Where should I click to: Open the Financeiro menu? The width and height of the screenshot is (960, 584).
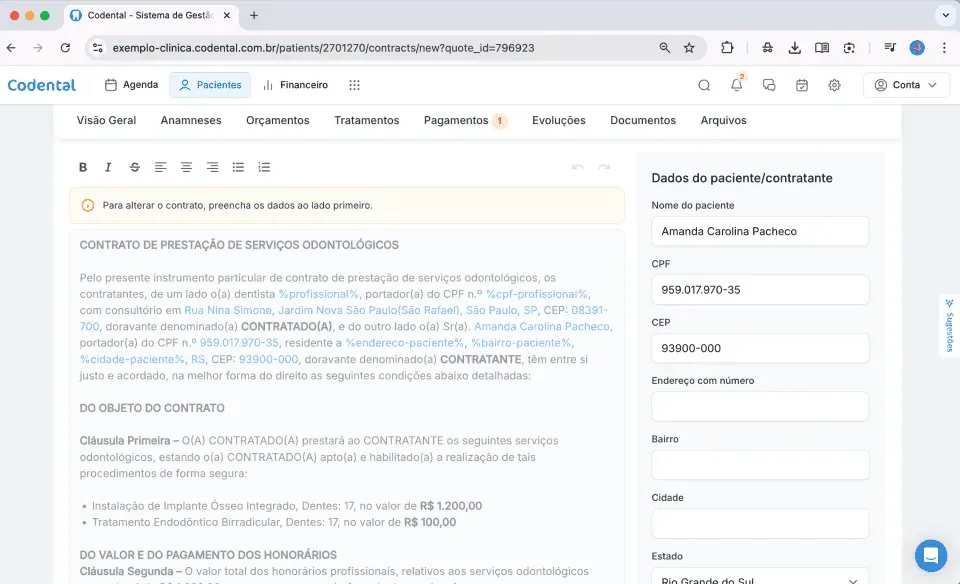pyautogui.click(x=296, y=85)
